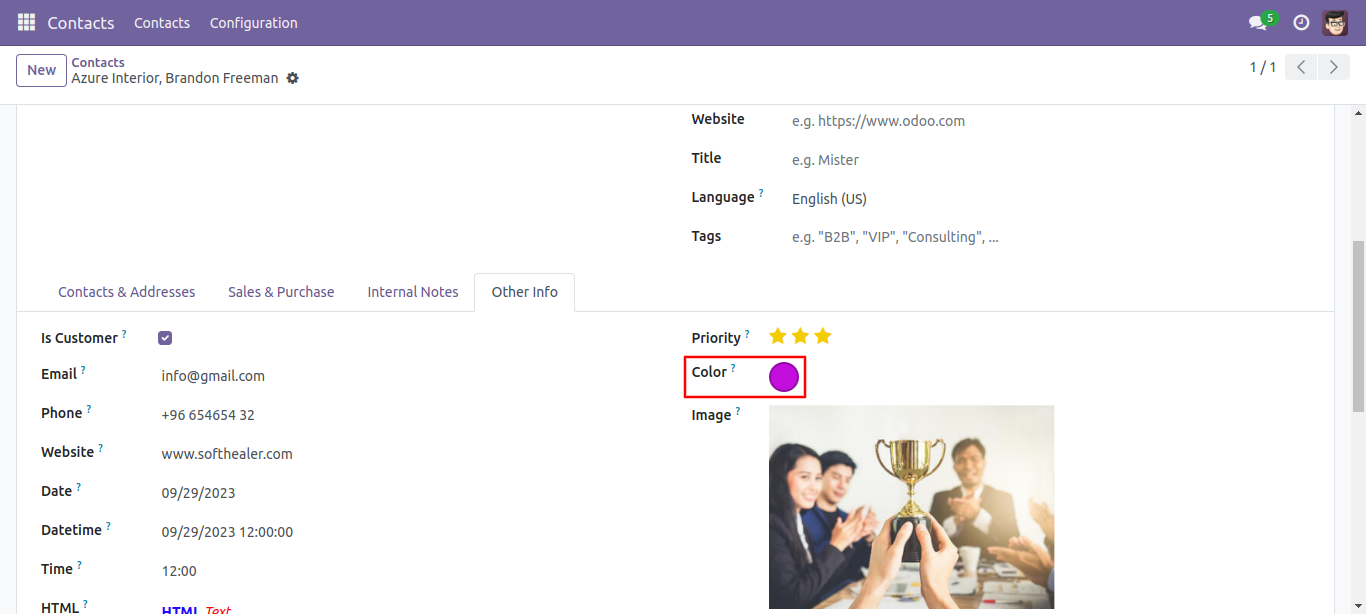Set priority to first star
Screen dimensions: 1366x614
[x=778, y=336]
